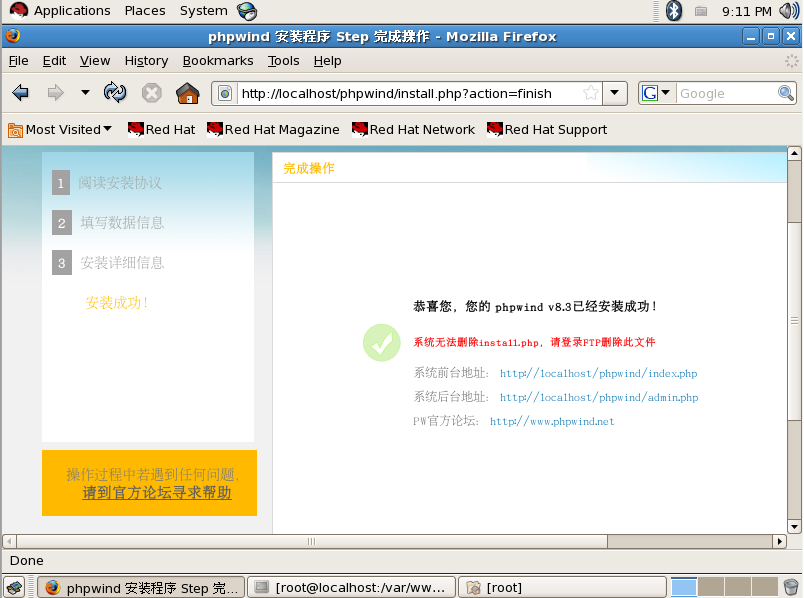804x598 pixels.
Task: Expand the Most Visited bookmarks folder
Action: click(x=60, y=130)
